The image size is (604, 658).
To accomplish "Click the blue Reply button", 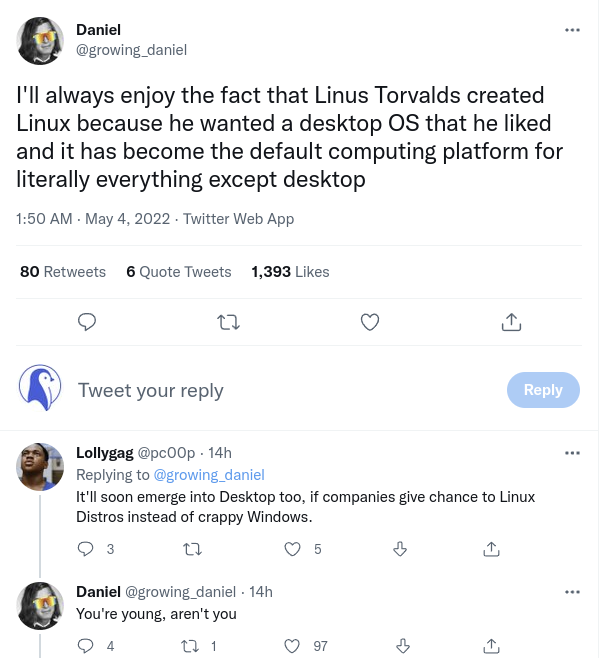I will click(543, 390).
